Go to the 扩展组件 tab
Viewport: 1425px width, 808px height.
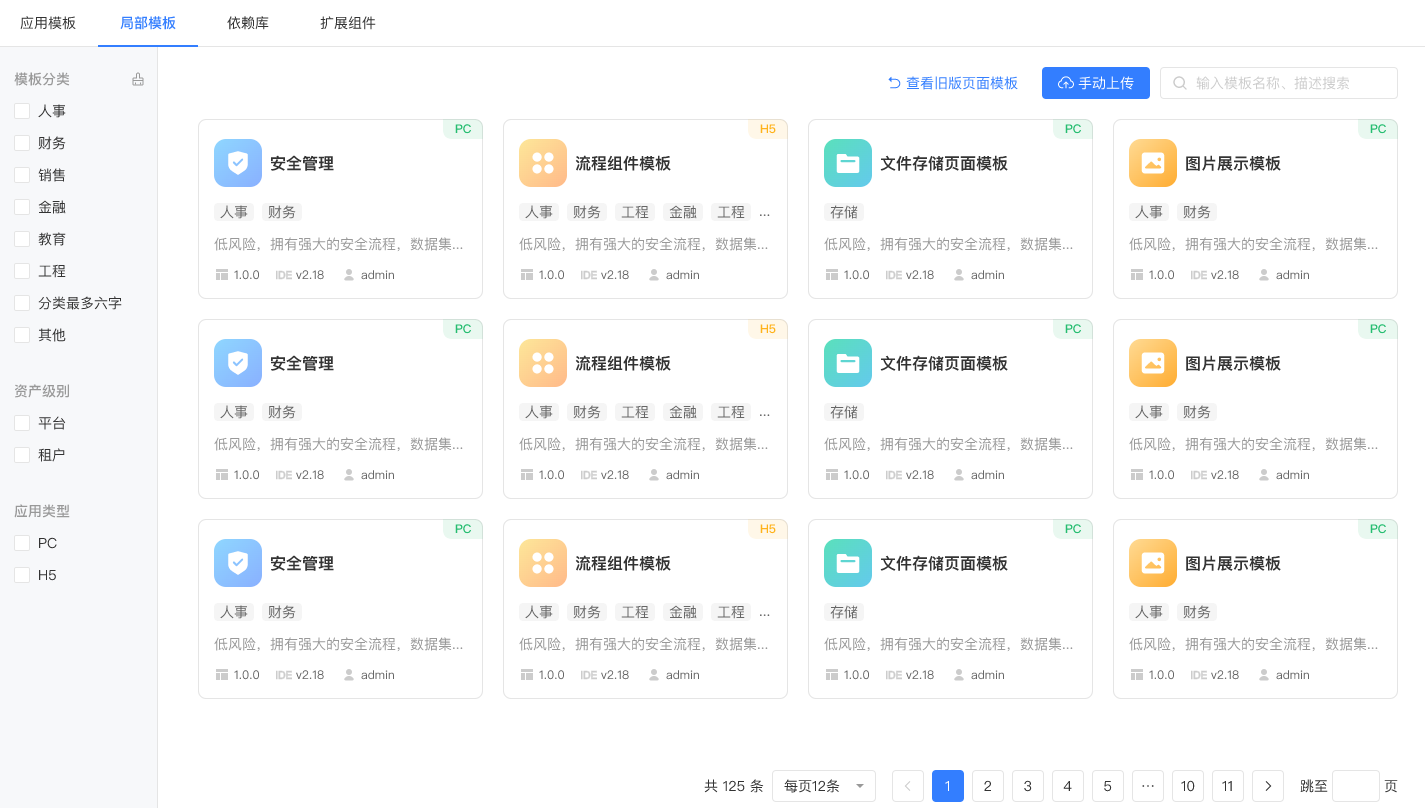[x=348, y=23]
